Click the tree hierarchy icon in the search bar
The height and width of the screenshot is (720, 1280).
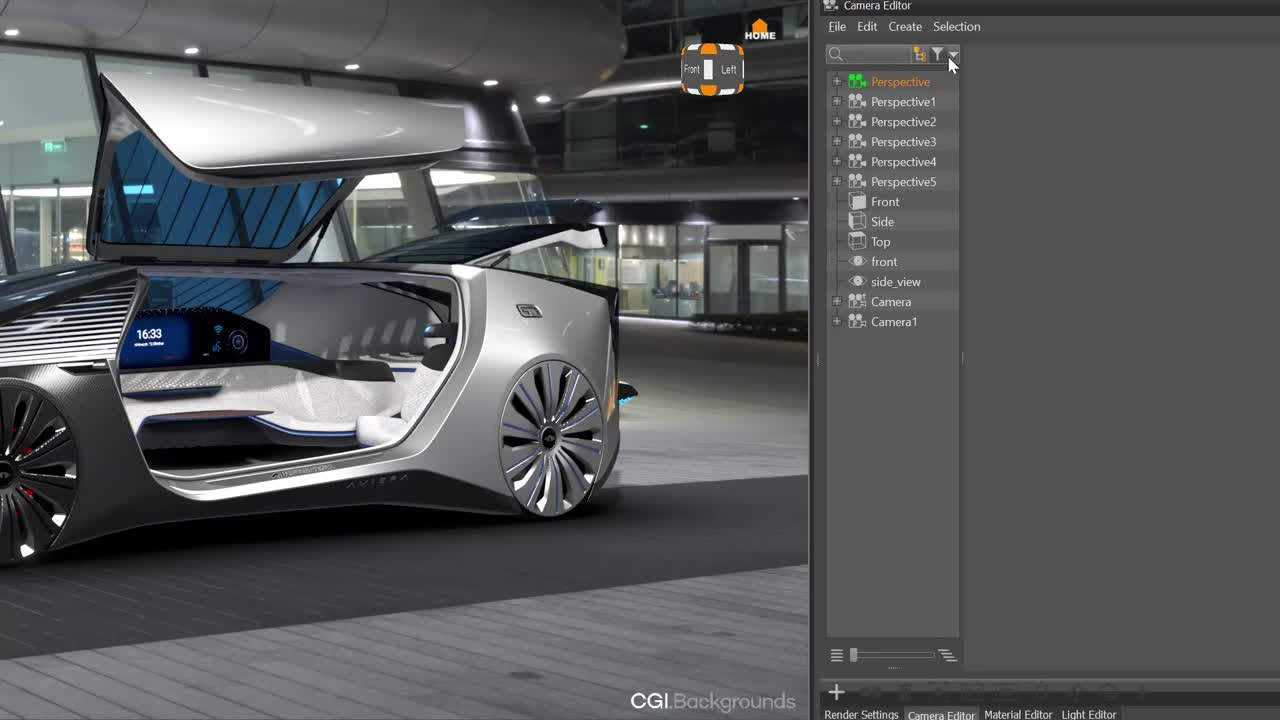919,54
